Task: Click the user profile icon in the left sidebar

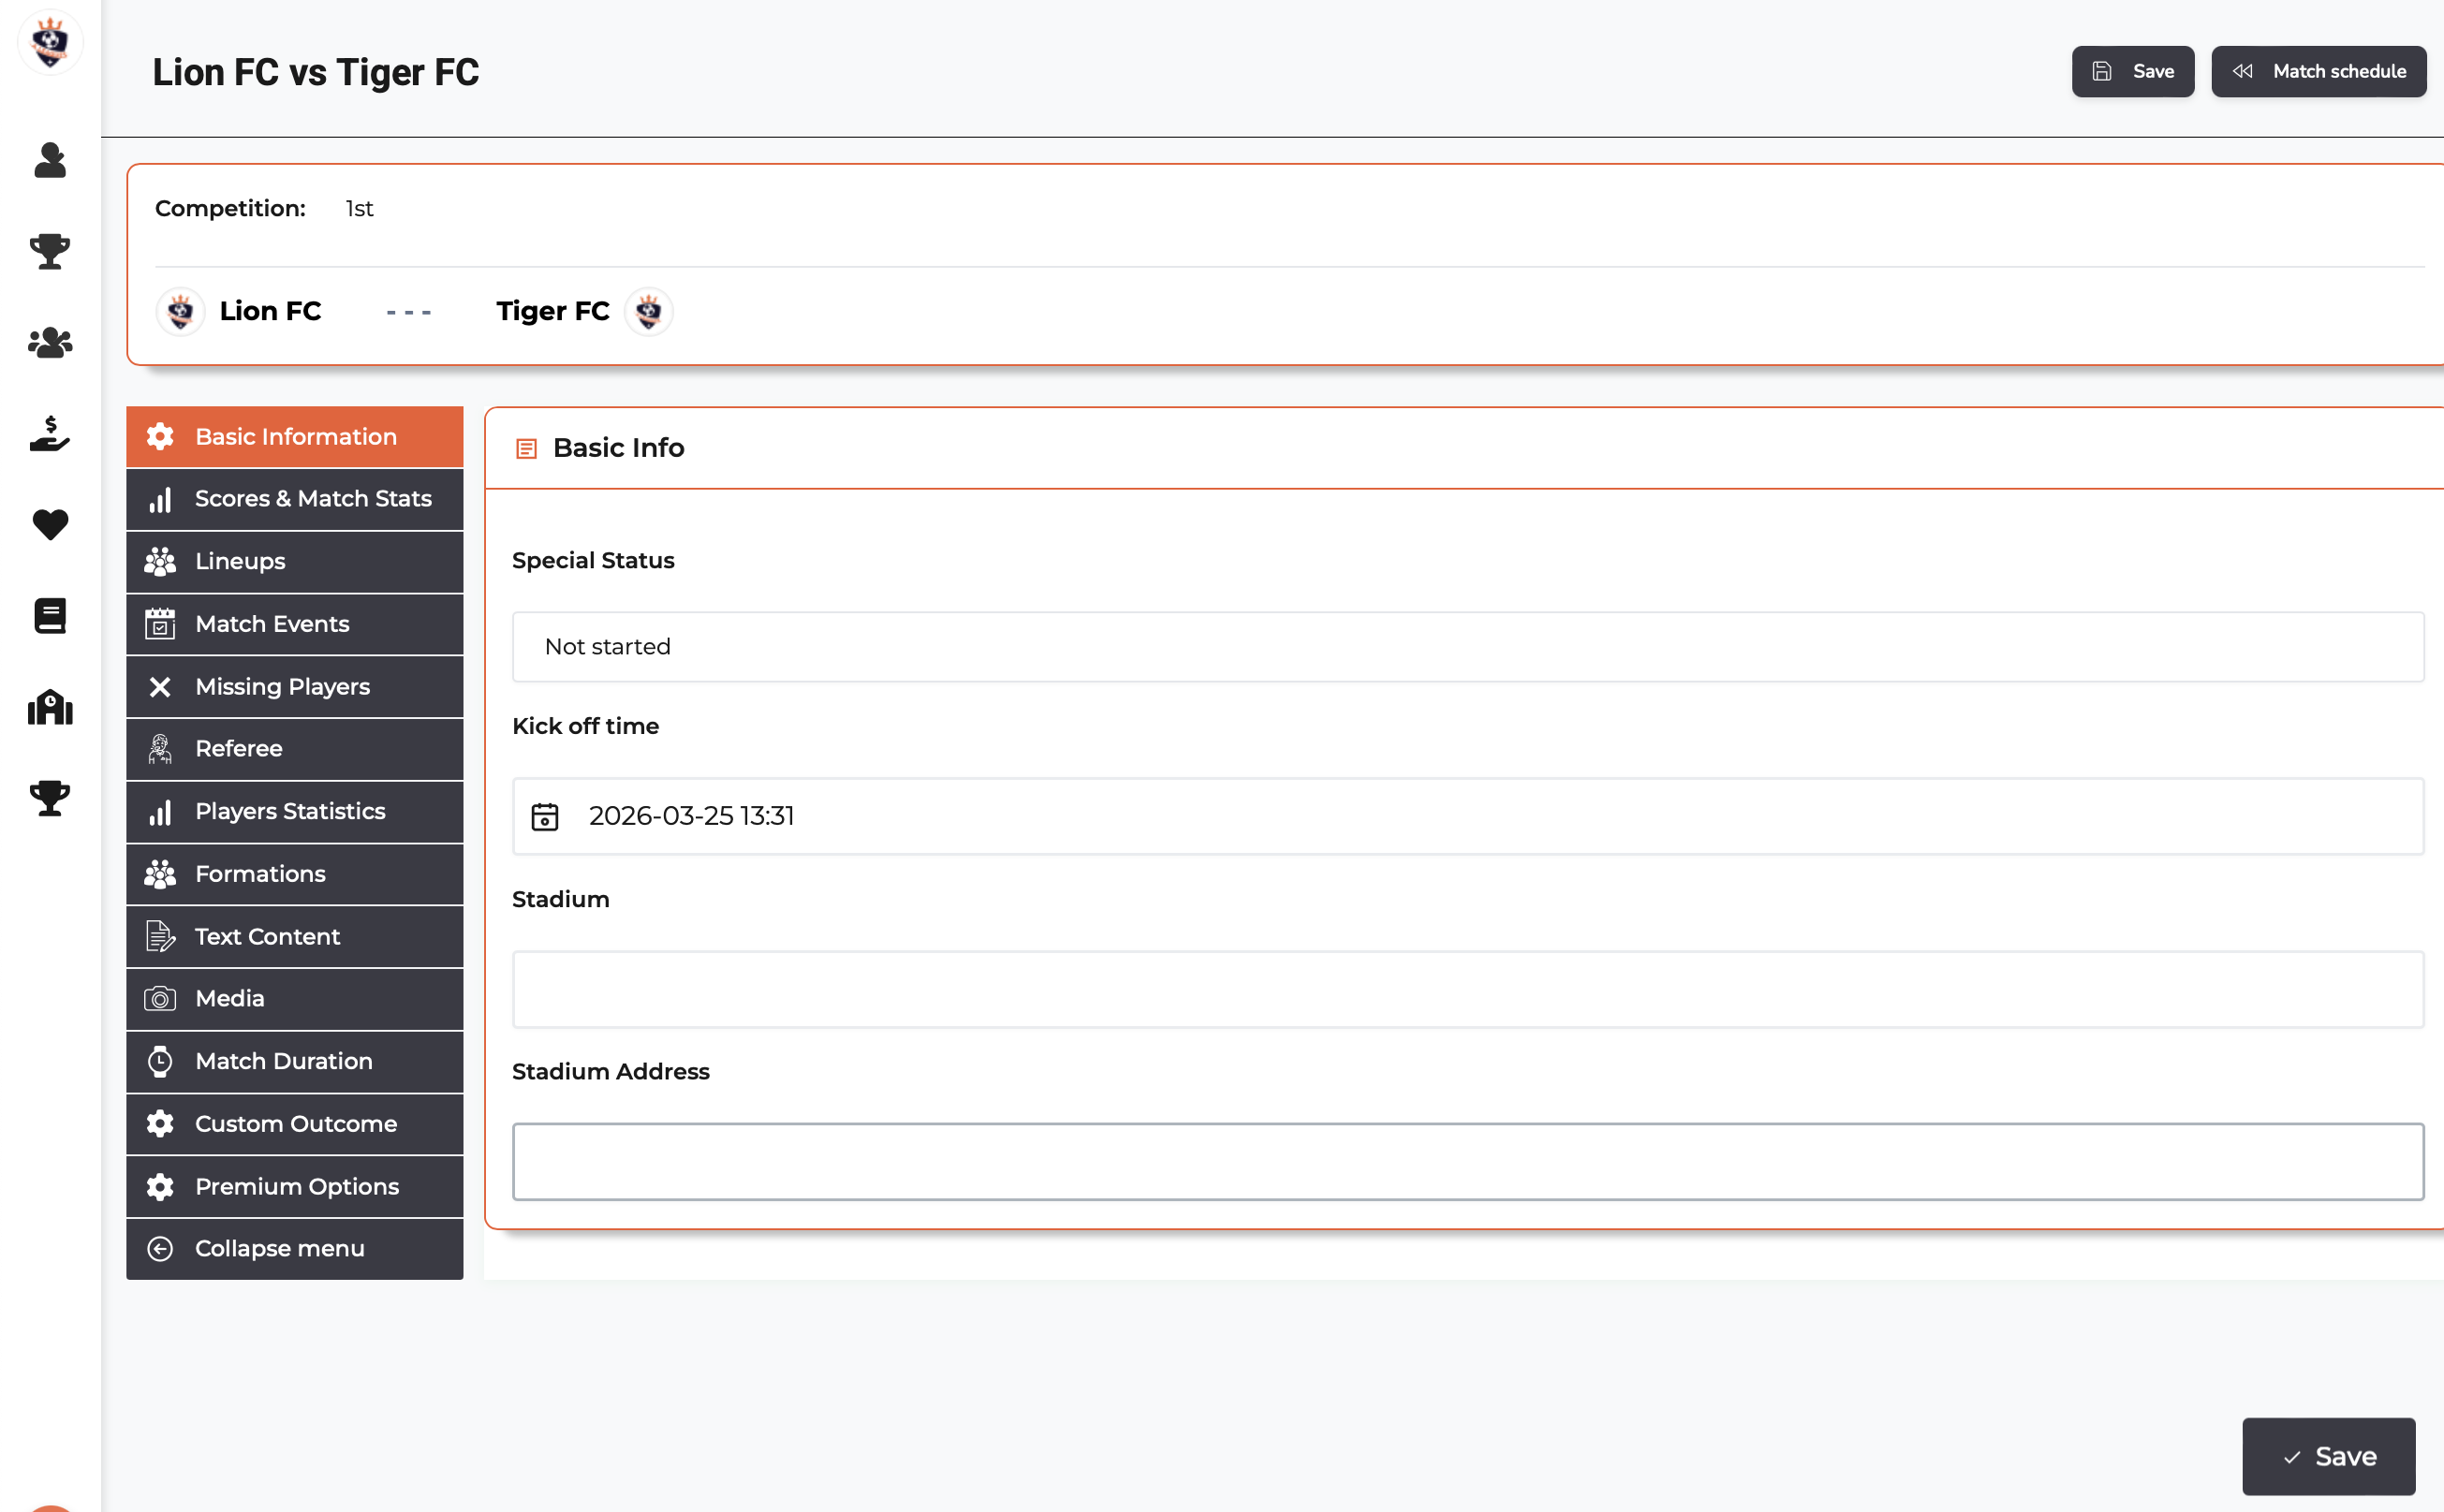Action: 50,160
